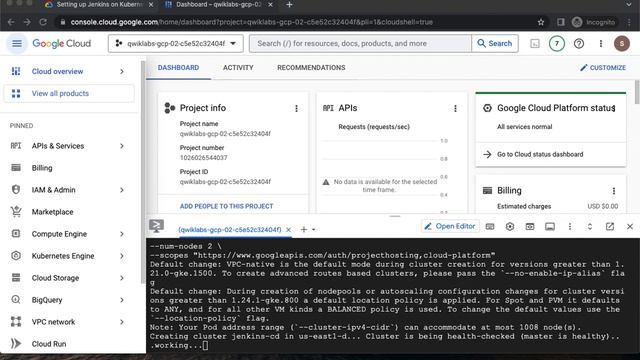
Task: Expand BigQuery submenu
Action: [x=122, y=300]
